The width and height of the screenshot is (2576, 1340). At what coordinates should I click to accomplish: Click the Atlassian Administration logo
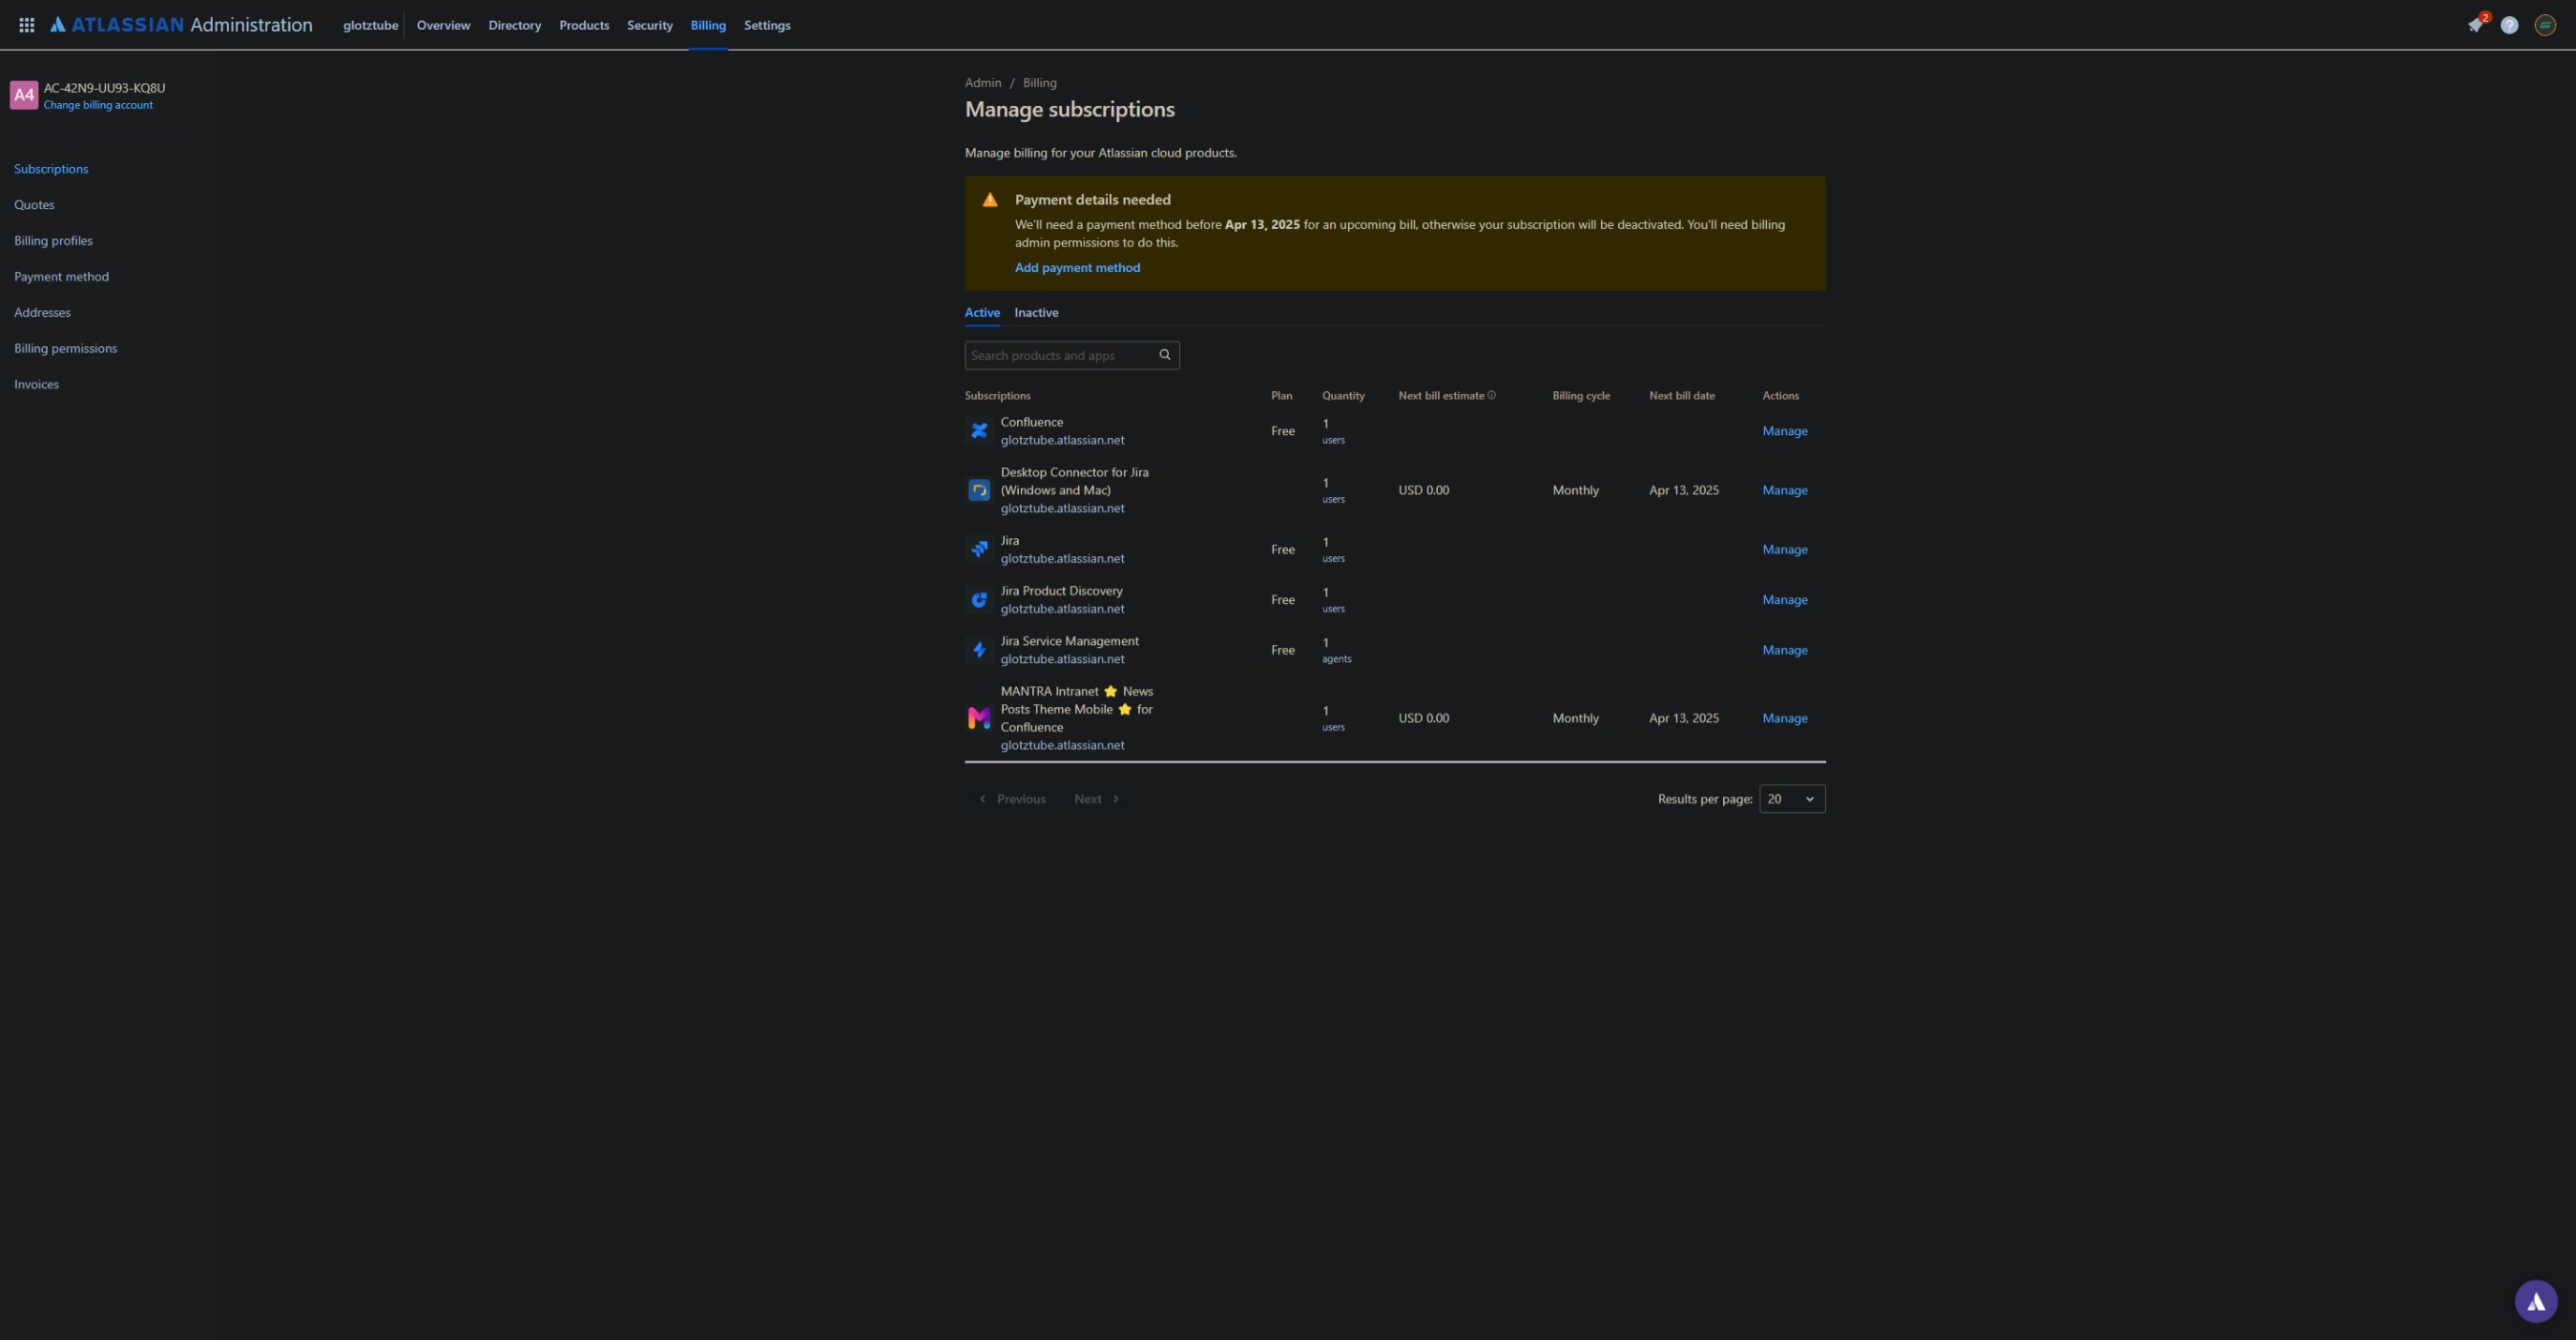click(x=181, y=25)
